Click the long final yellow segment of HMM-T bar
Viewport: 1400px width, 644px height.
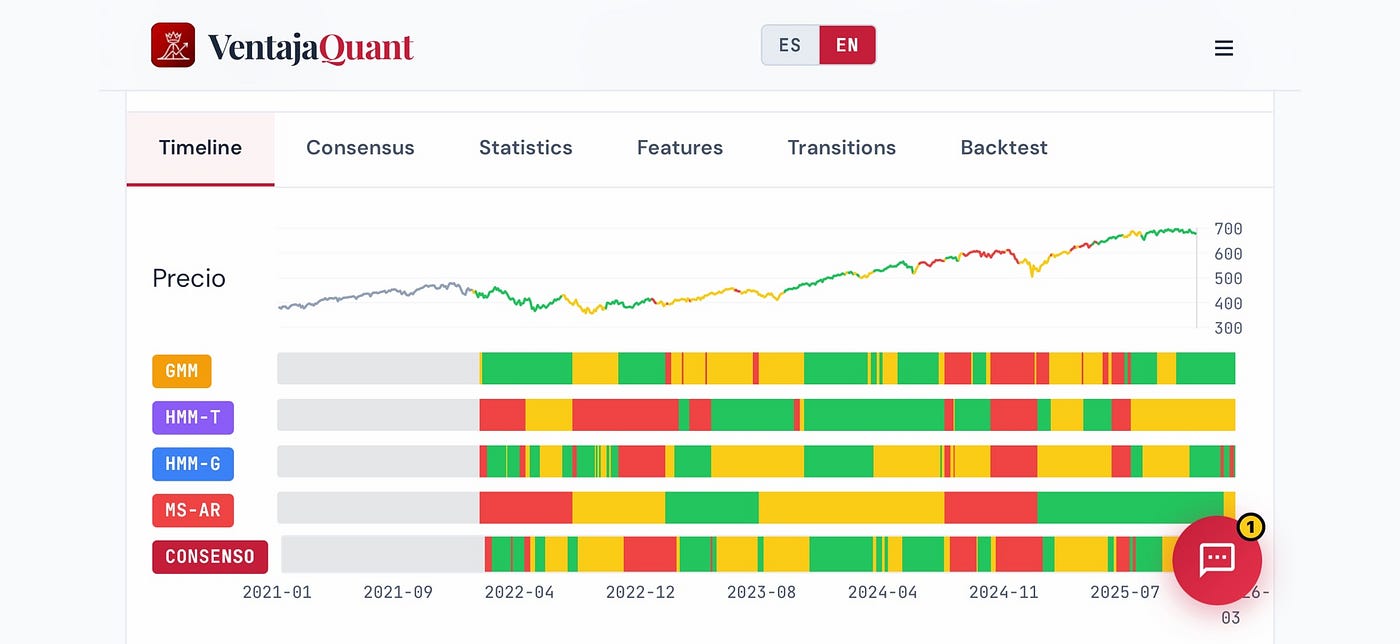pyautogui.click(x=1183, y=415)
